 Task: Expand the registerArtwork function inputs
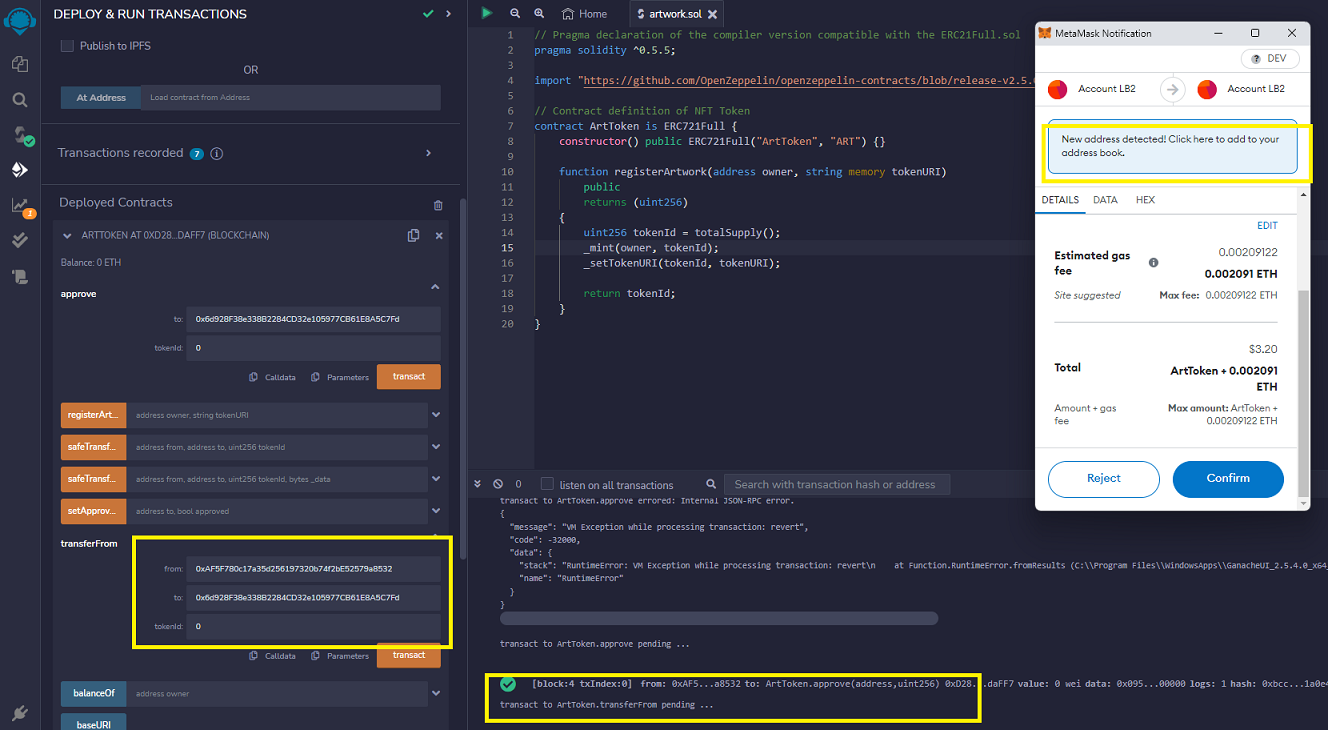pyautogui.click(x=436, y=415)
